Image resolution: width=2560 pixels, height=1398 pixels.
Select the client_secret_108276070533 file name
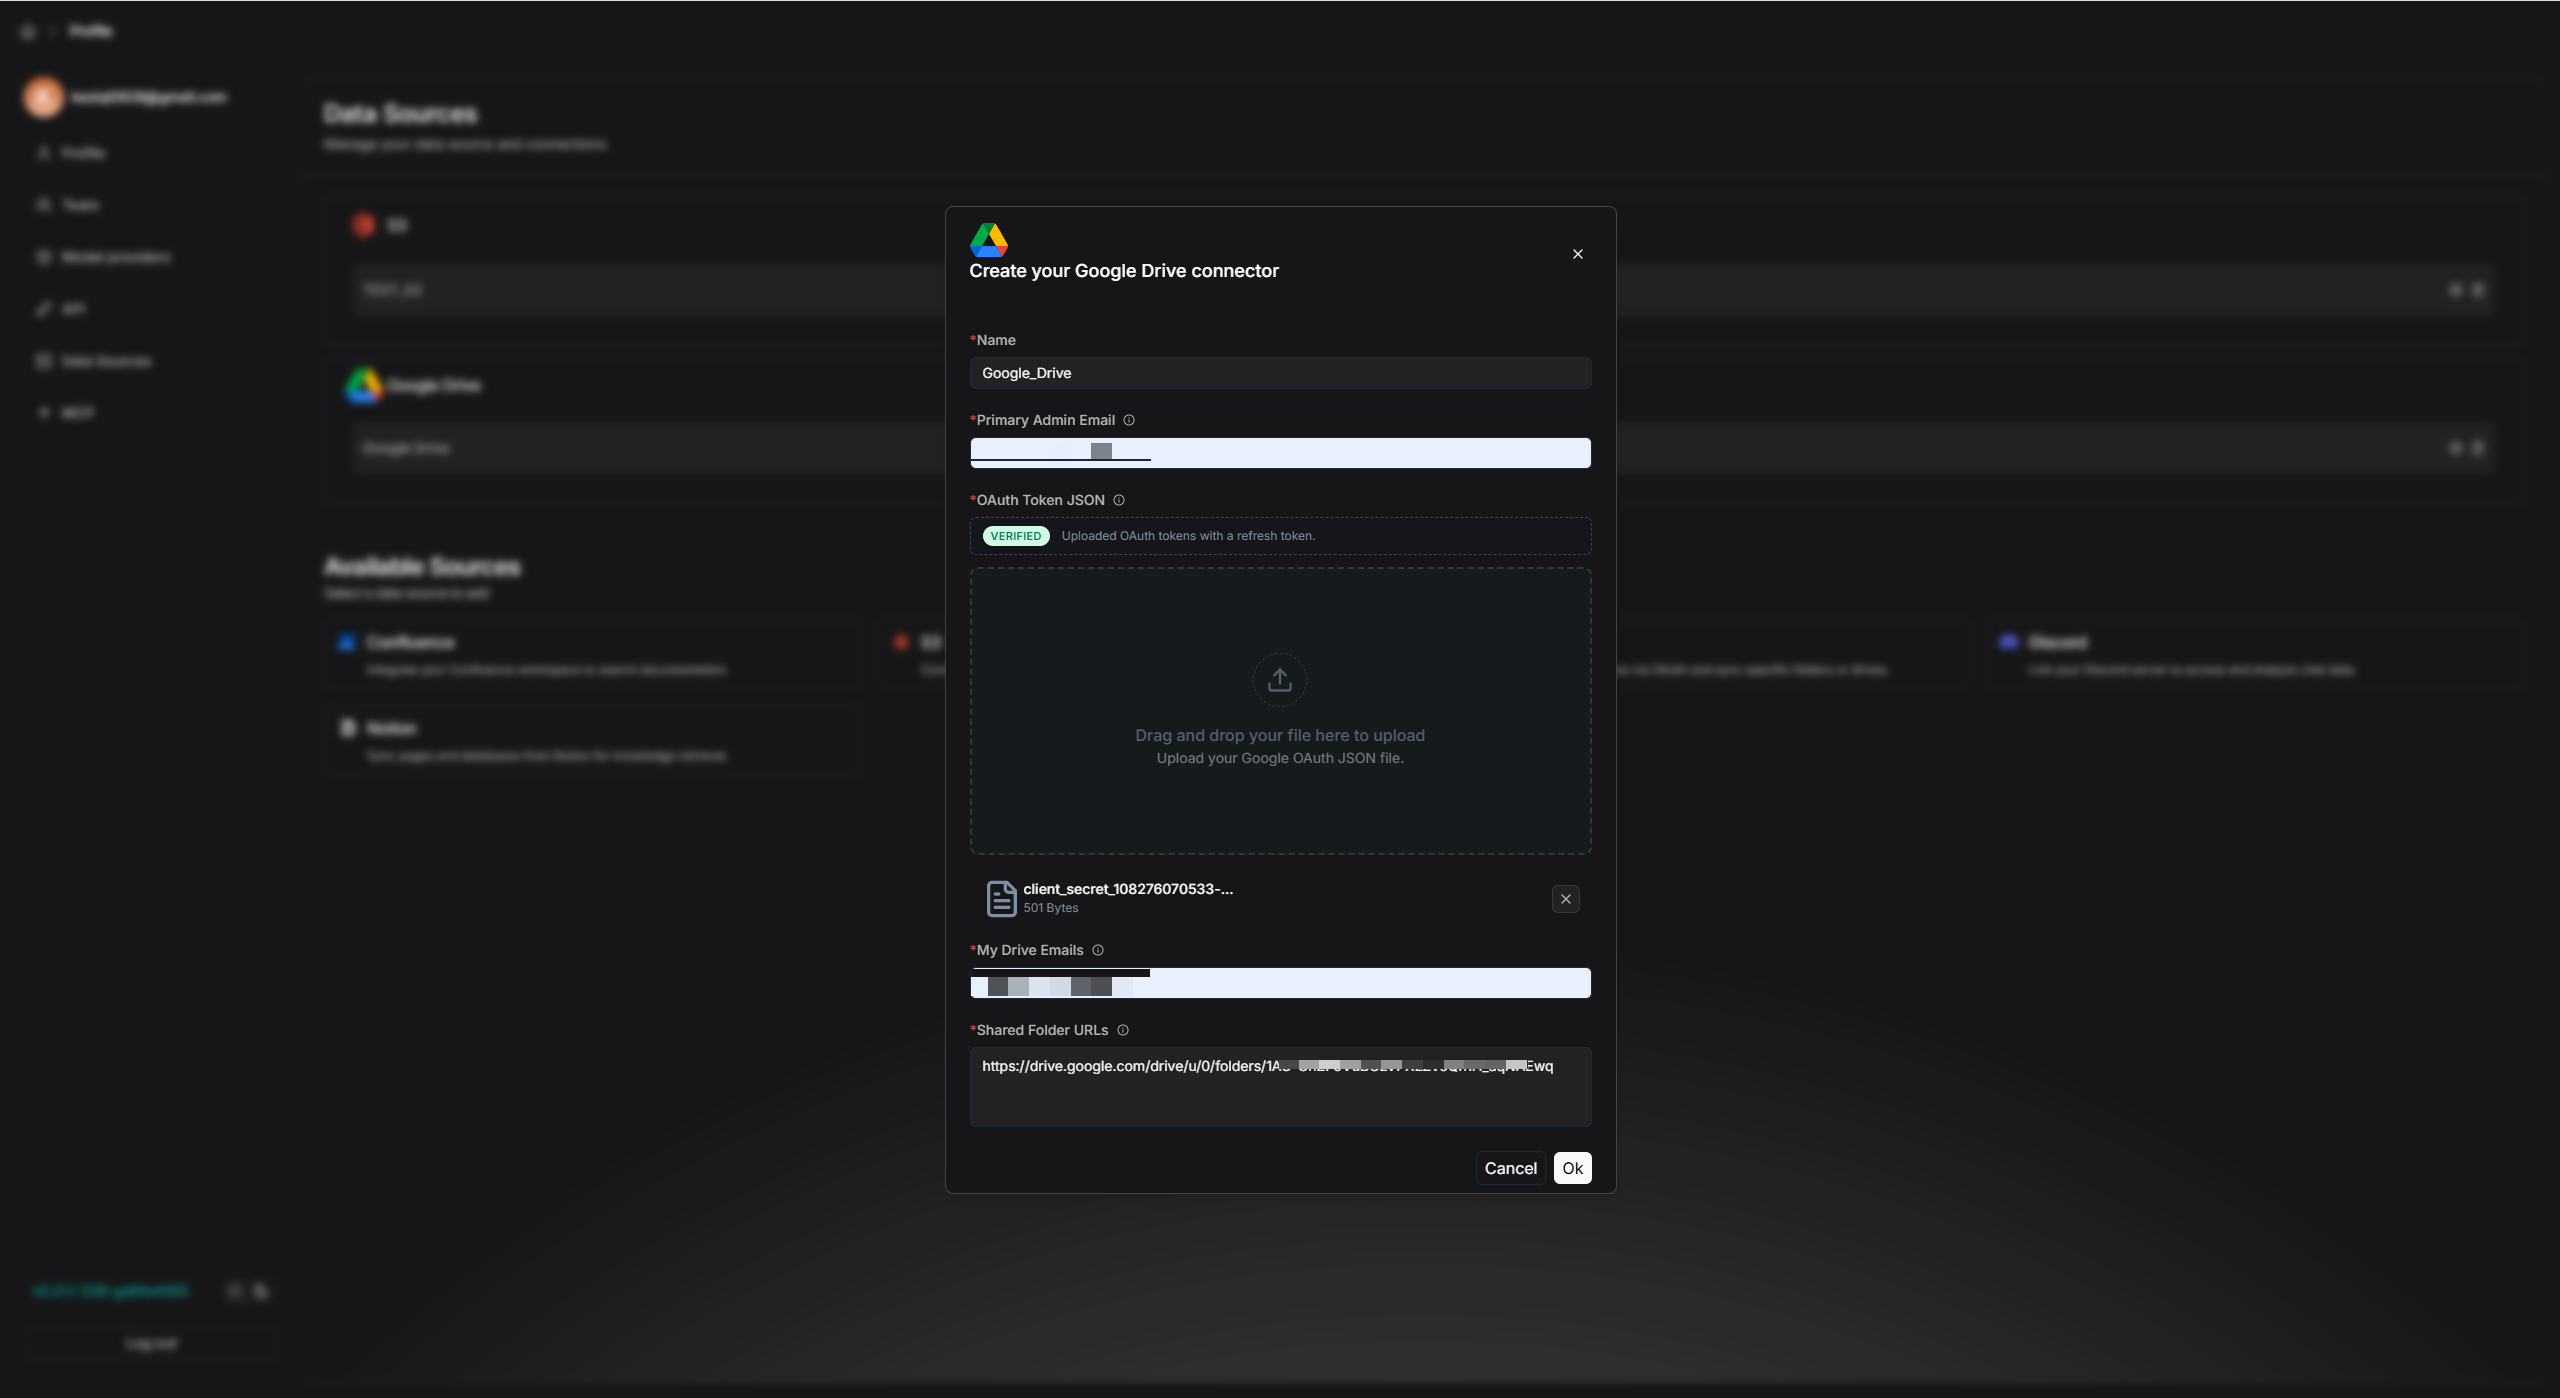coord(1128,889)
